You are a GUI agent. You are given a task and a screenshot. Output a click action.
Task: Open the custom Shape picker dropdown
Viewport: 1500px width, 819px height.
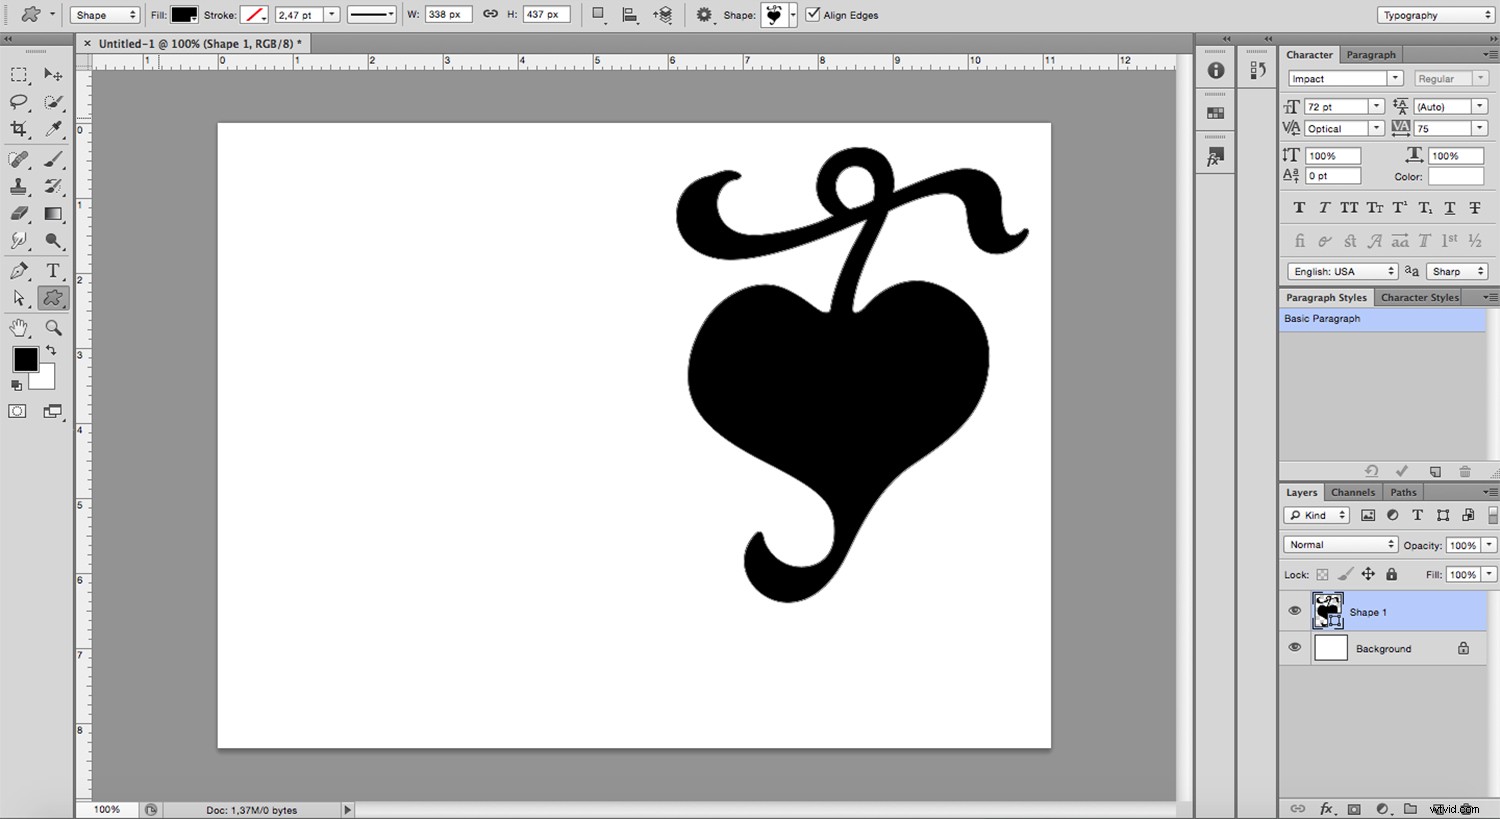tap(793, 14)
